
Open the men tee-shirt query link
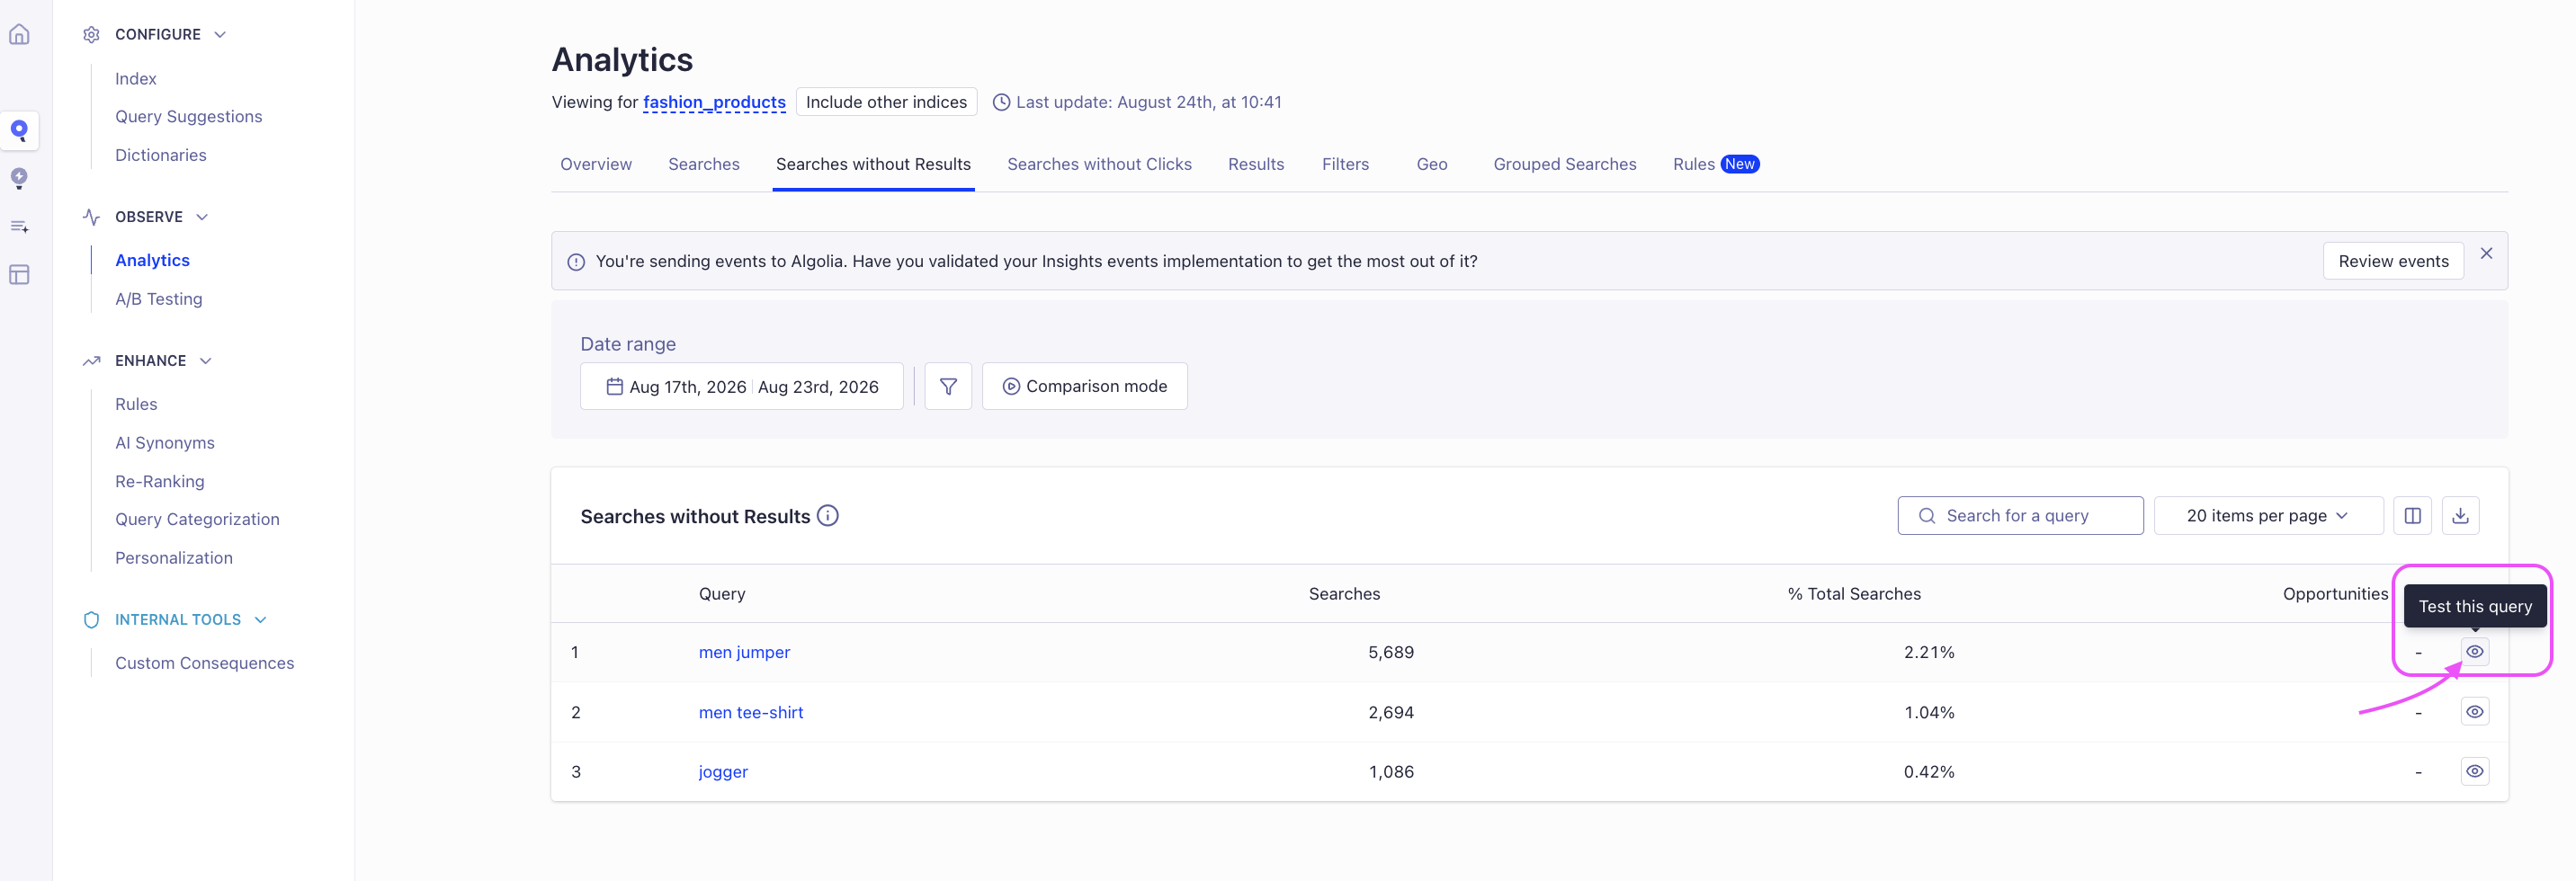click(751, 712)
